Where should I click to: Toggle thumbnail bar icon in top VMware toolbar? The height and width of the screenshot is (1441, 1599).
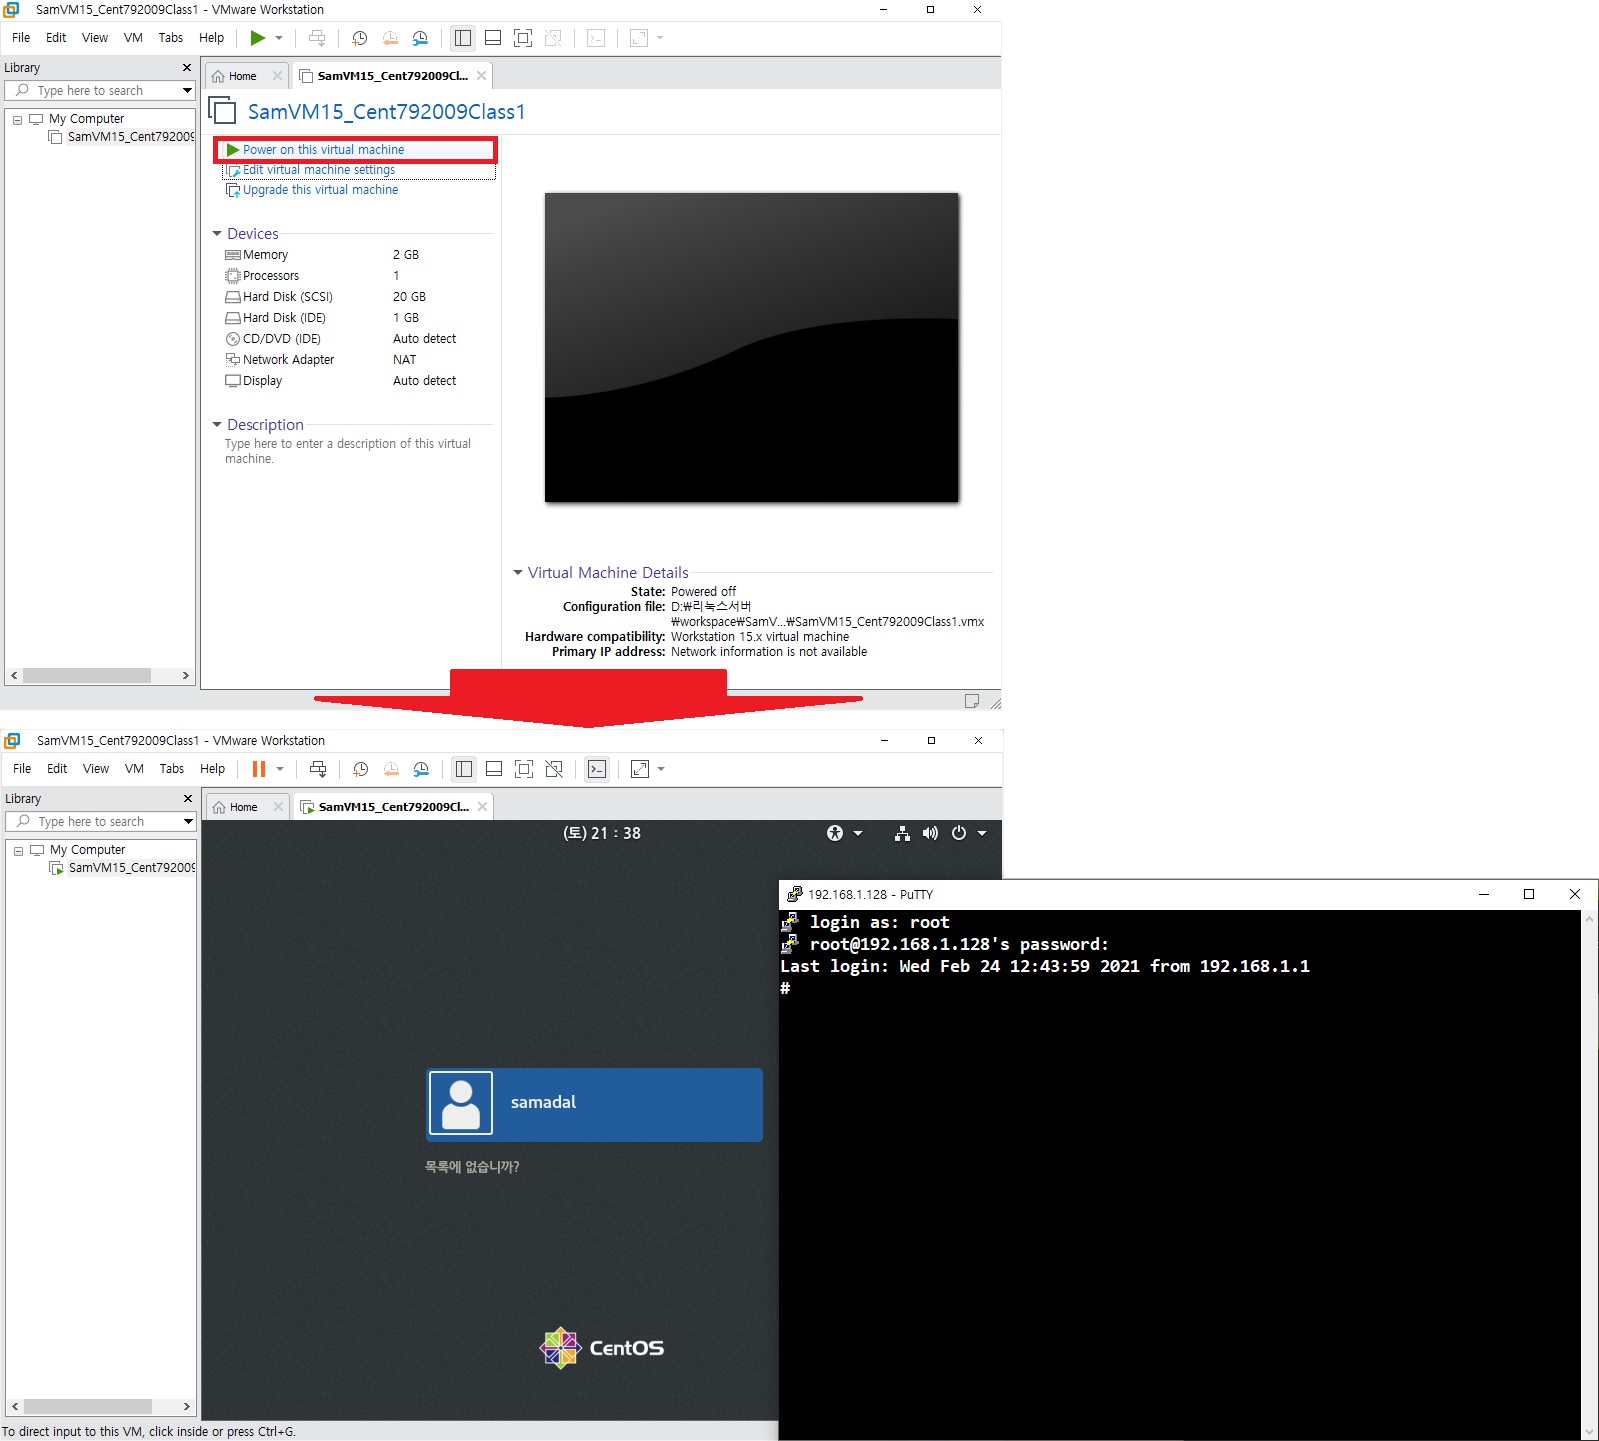coord(493,38)
